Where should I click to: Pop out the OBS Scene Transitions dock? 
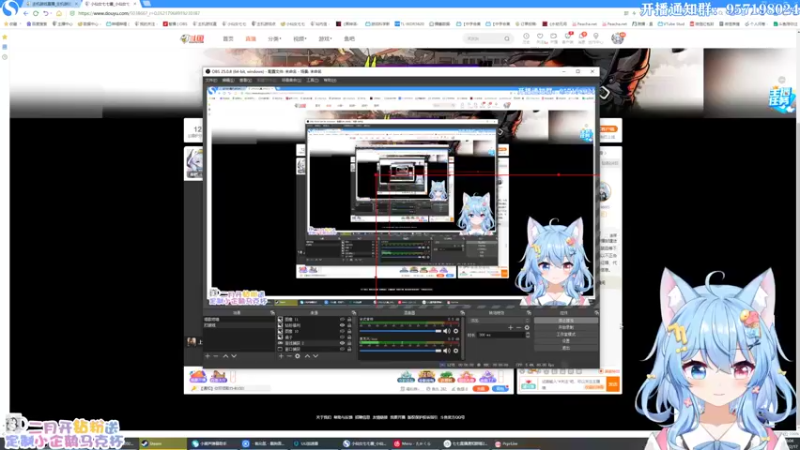tap(530, 312)
